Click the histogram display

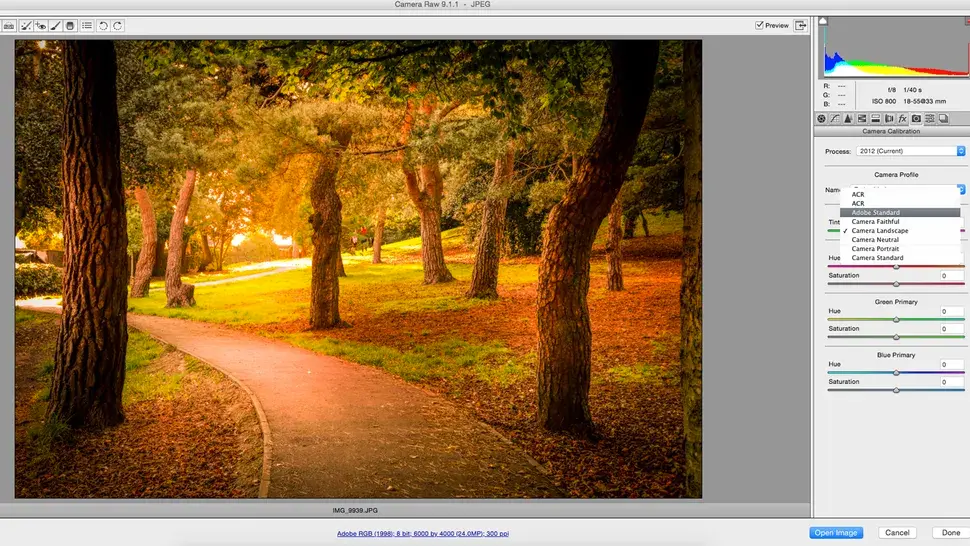pyautogui.click(x=896, y=48)
